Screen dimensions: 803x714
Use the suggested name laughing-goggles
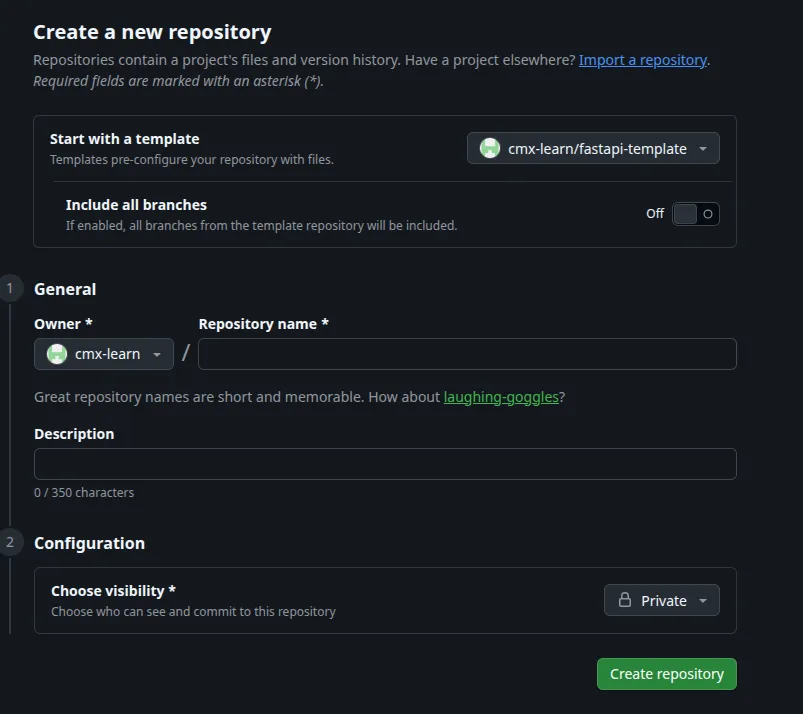501,397
